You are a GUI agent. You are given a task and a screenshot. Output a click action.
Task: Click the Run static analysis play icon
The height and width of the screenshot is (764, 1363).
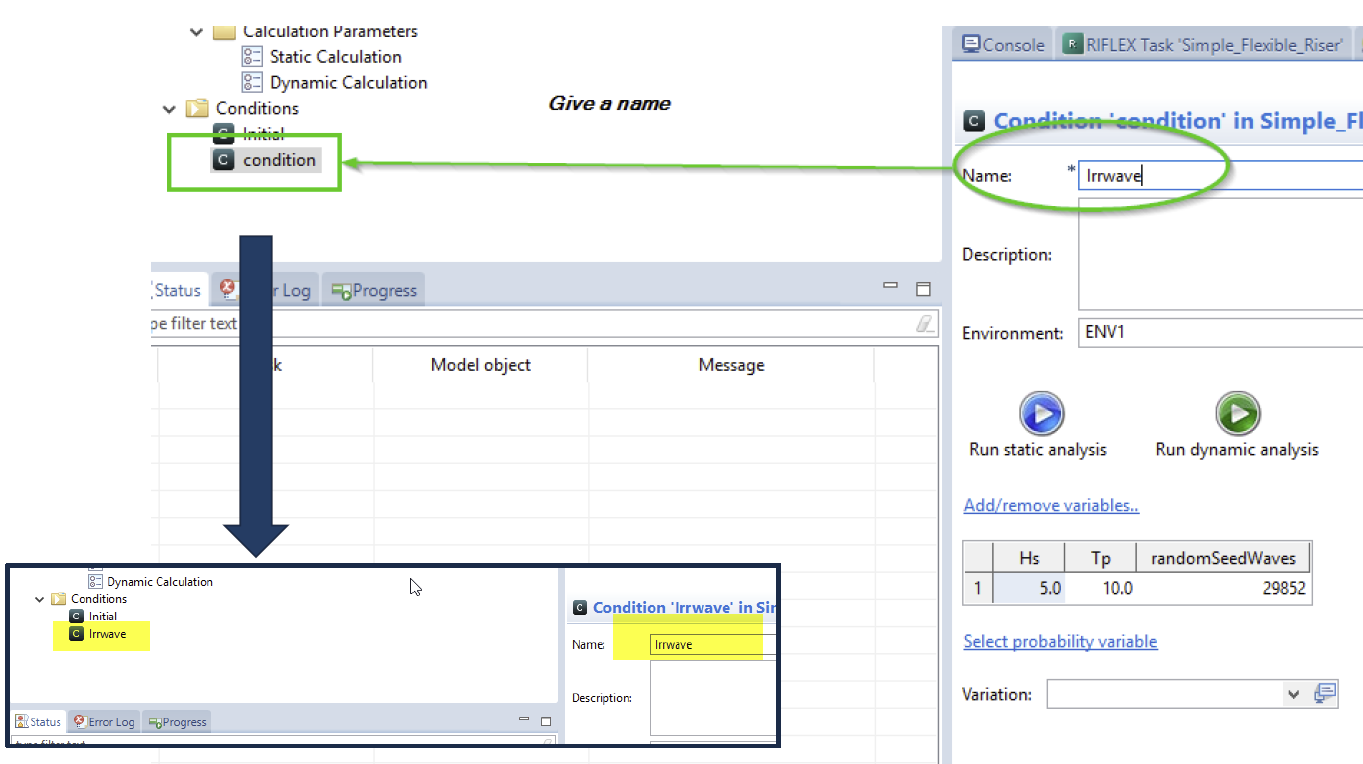coord(1041,413)
